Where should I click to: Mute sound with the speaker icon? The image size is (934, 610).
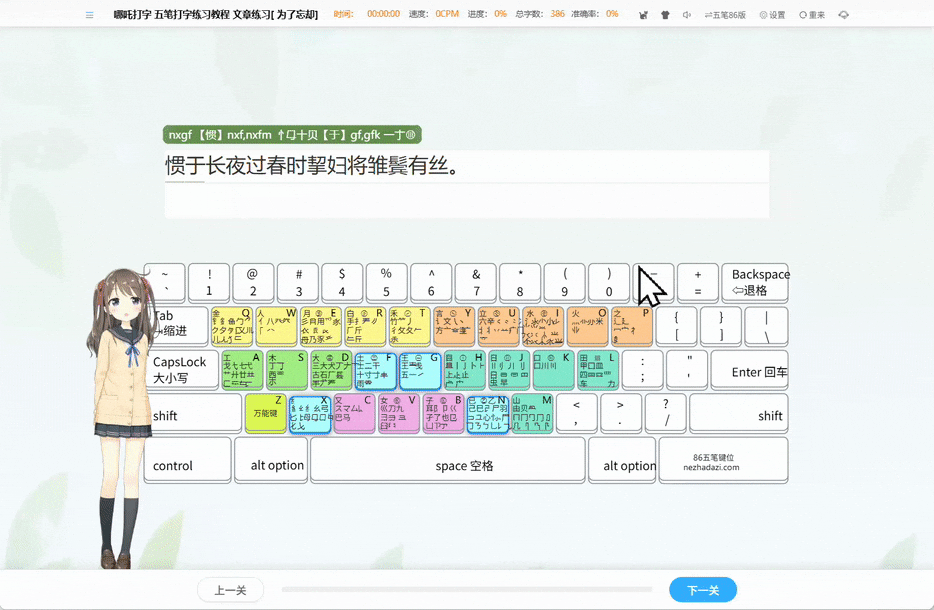687,15
